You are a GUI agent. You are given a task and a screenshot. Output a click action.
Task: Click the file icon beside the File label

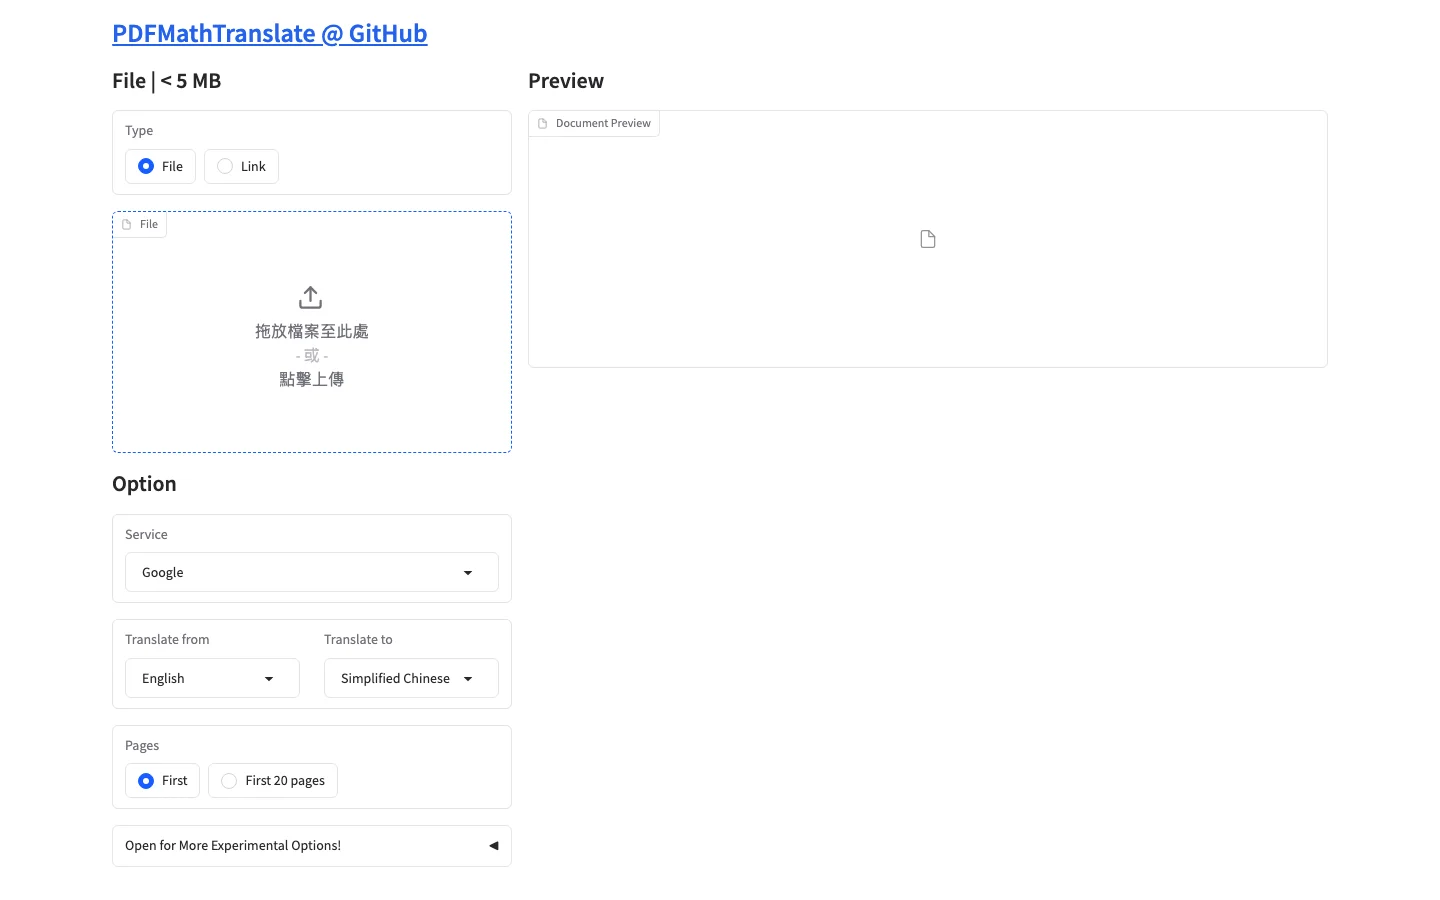[x=127, y=224]
